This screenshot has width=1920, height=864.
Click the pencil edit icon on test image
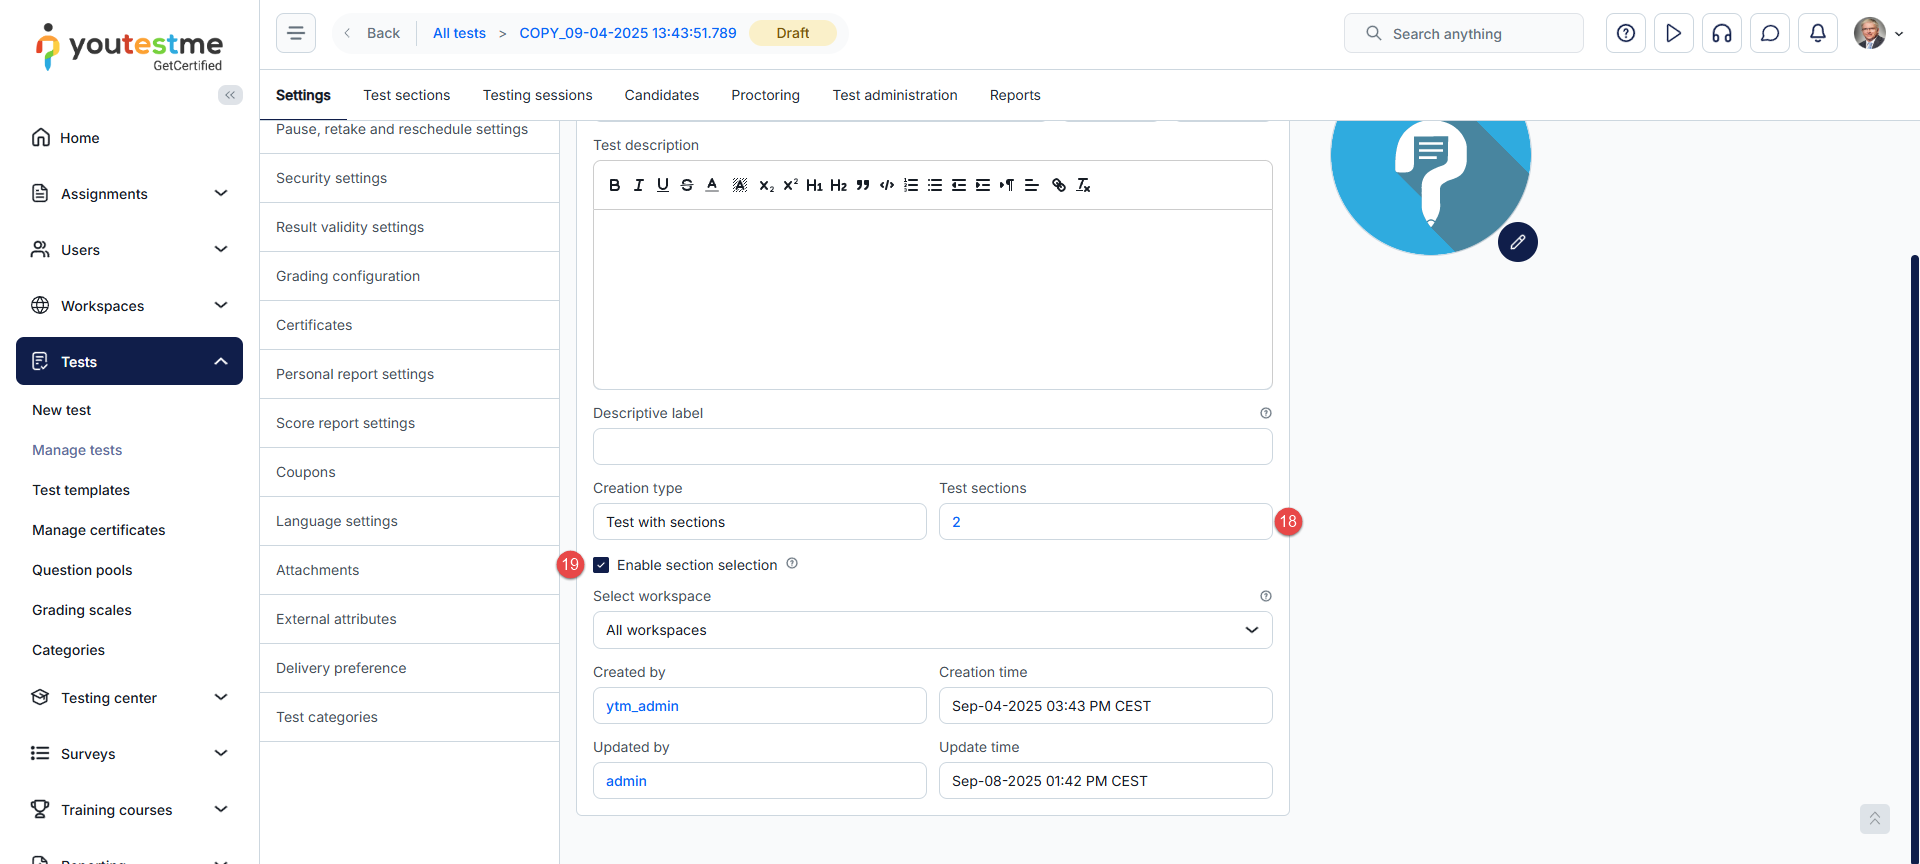pos(1517,242)
